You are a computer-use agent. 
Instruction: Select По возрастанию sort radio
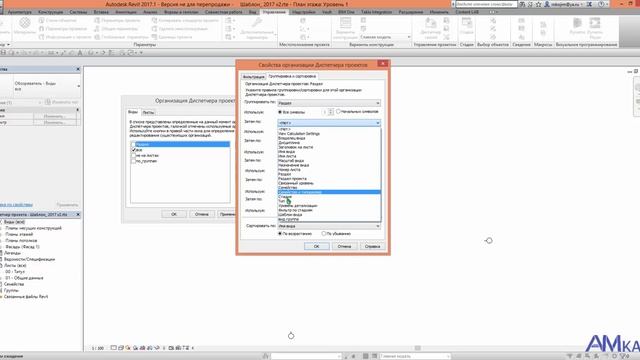pyautogui.click(x=280, y=233)
